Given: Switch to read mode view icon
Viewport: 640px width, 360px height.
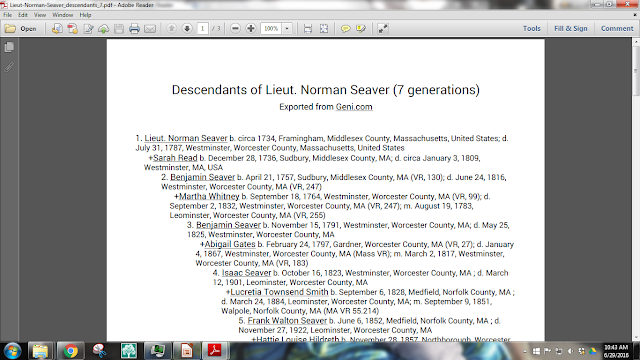Looking at the screenshot, I should [383, 29].
